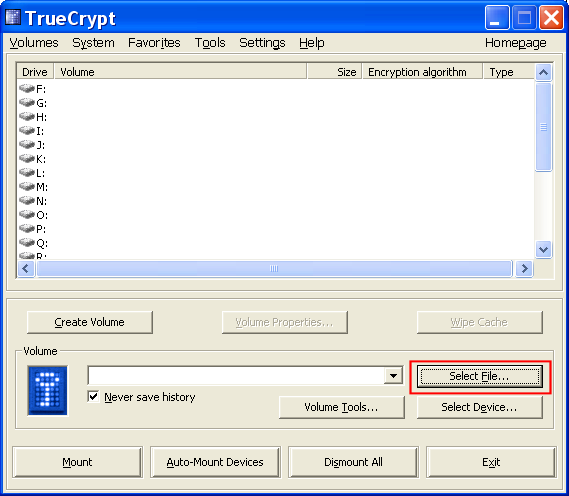Click the Volume column header

[180, 71]
